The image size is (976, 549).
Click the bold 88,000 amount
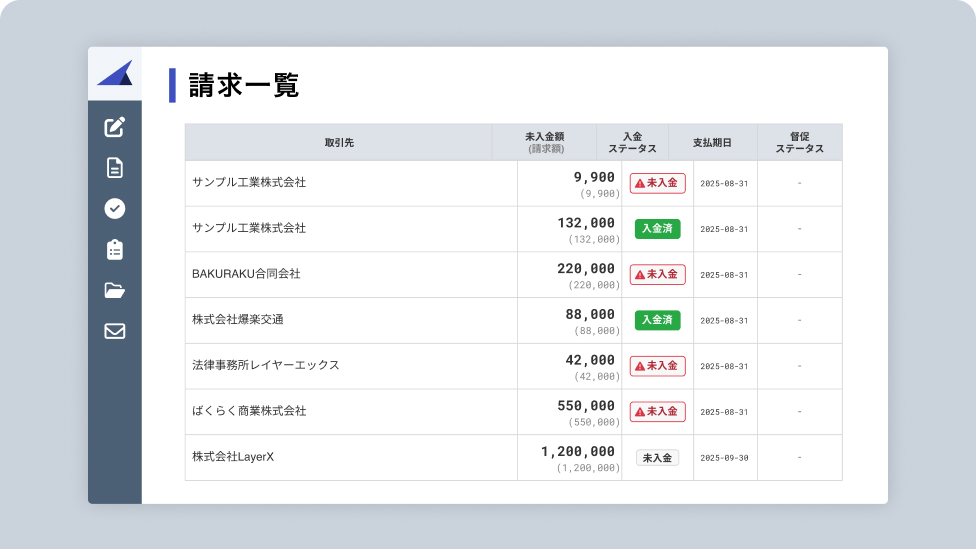(x=590, y=314)
